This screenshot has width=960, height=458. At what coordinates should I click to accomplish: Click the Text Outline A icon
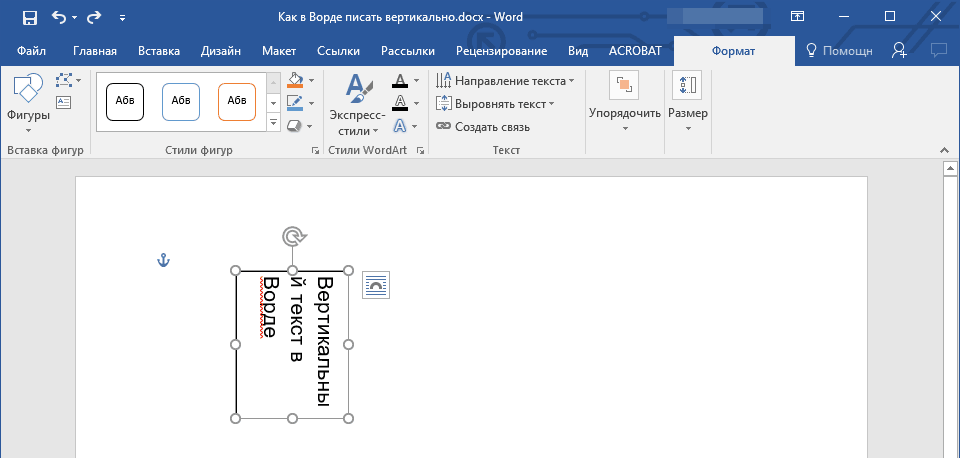(x=400, y=103)
